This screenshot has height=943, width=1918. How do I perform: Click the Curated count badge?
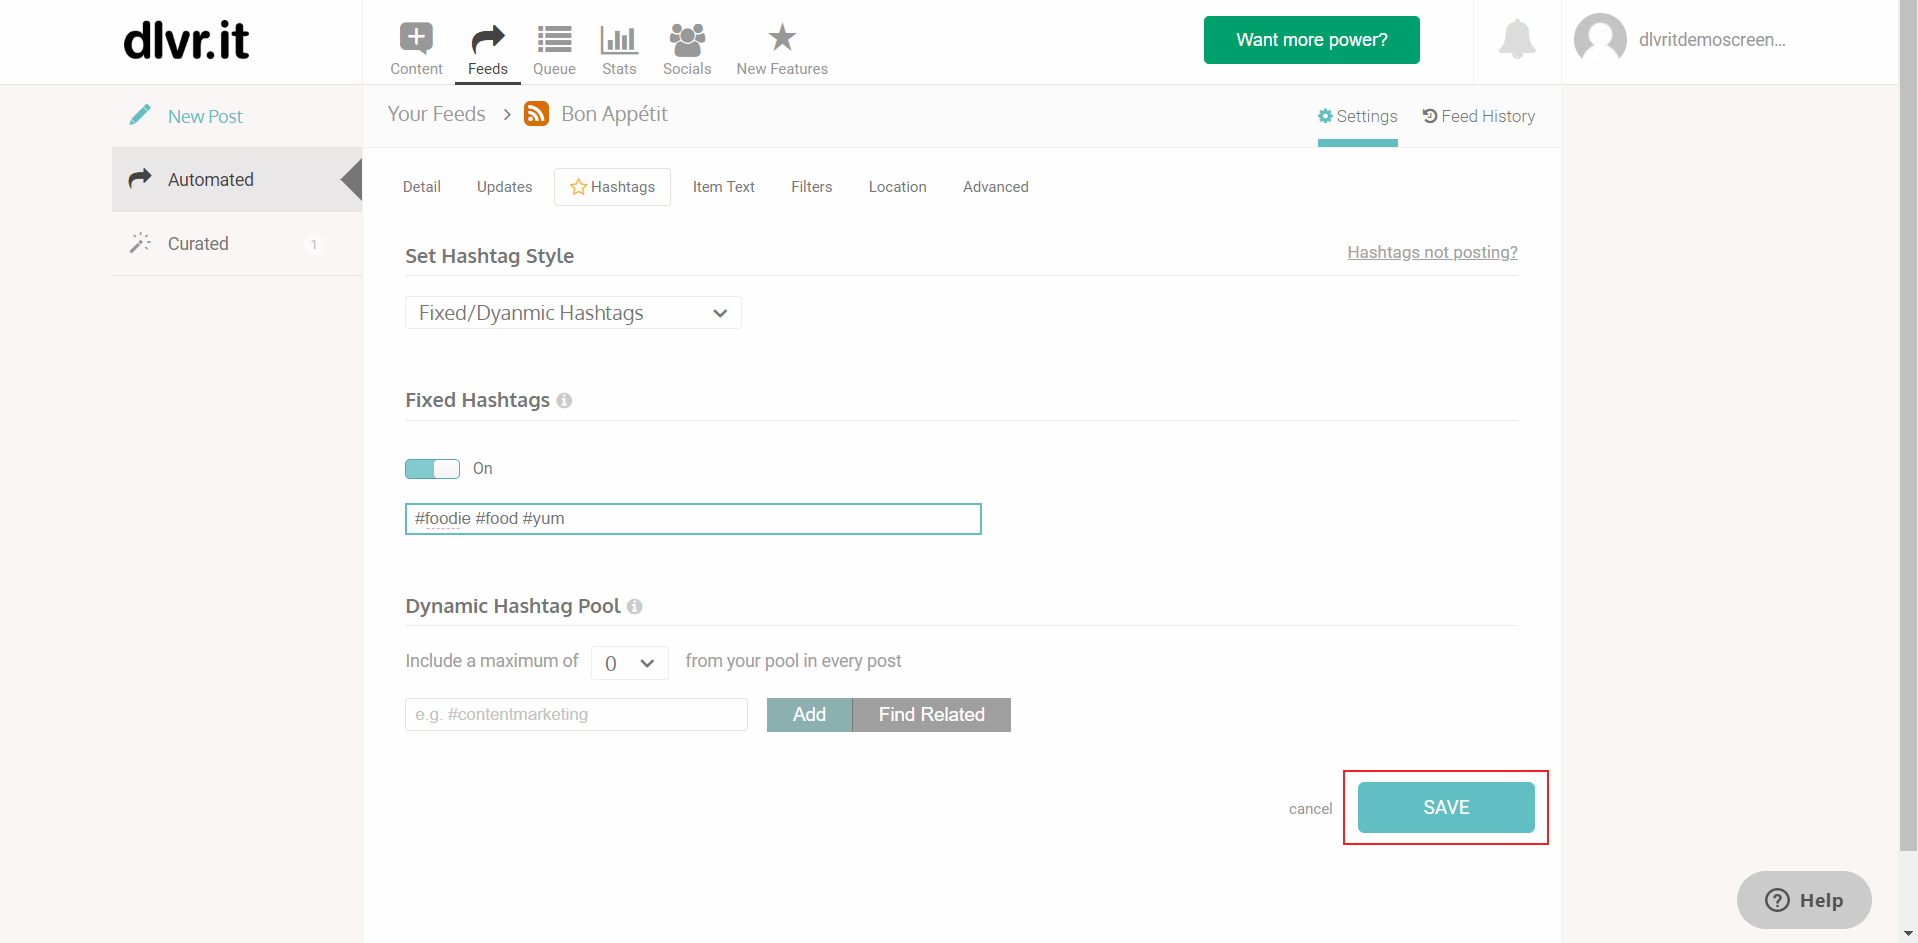click(314, 244)
